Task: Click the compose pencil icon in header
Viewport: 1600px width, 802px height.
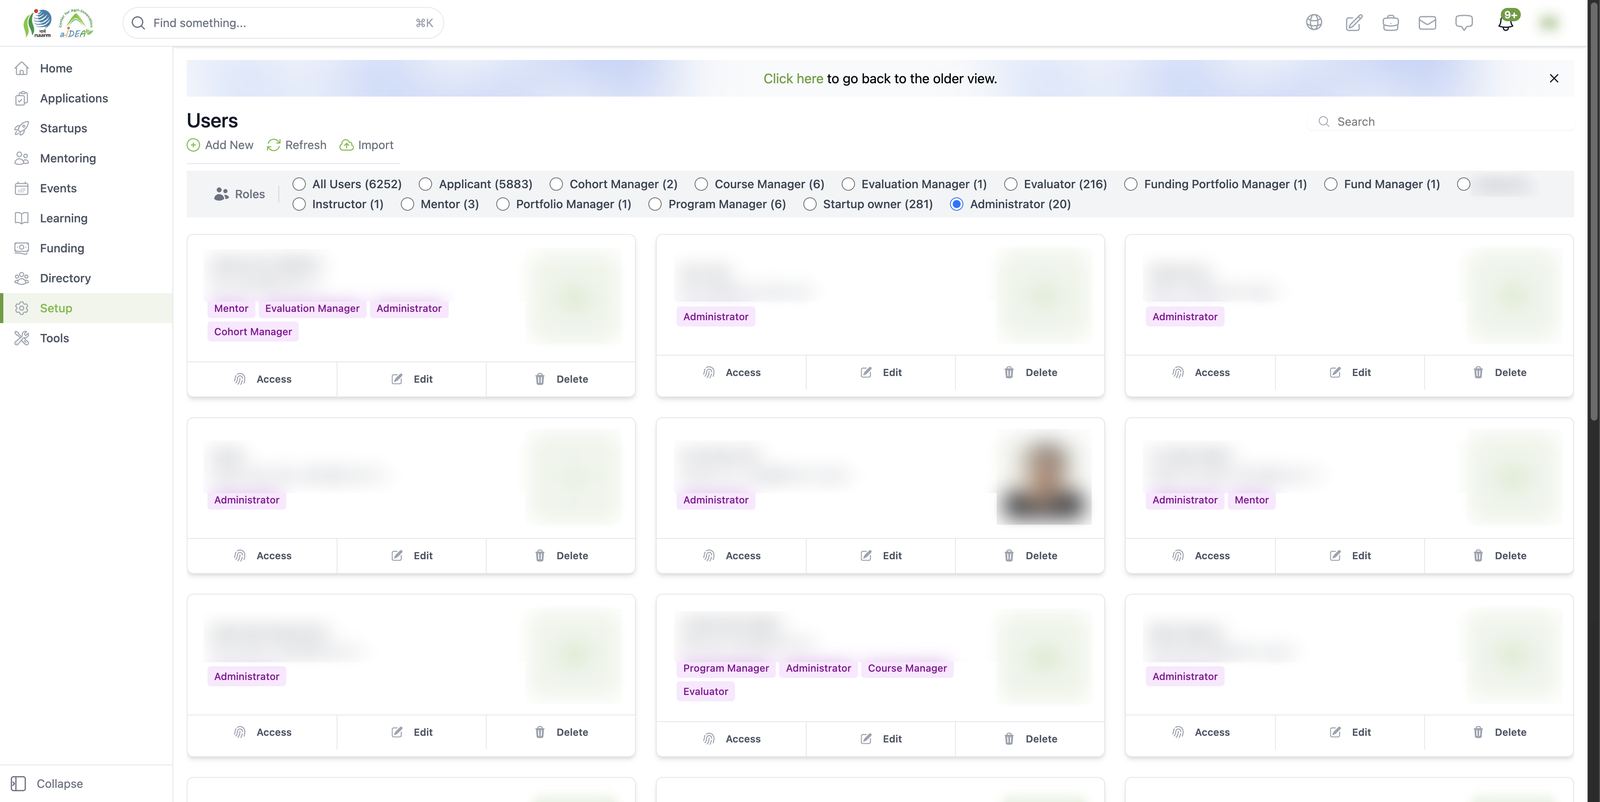Action: click(1353, 22)
